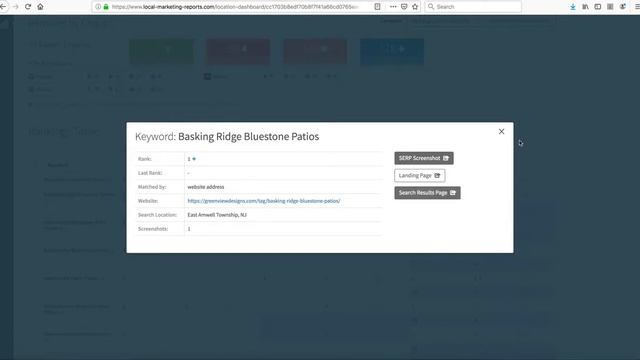Open the Search Results Page button
The width and height of the screenshot is (640, 360).
tap(427, 193)
